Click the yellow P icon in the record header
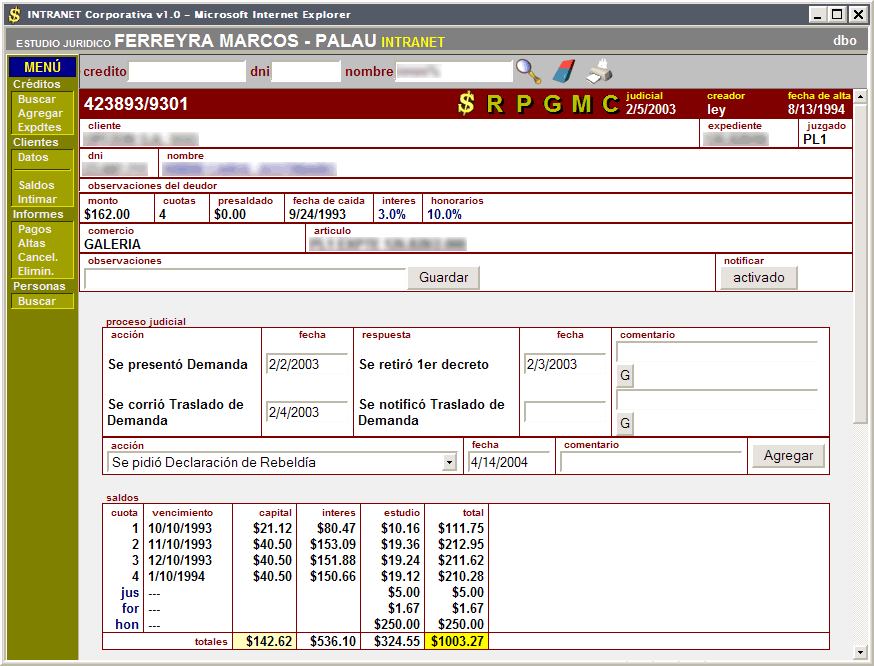This screenshot has height=666, width=874. coord(524,104)
